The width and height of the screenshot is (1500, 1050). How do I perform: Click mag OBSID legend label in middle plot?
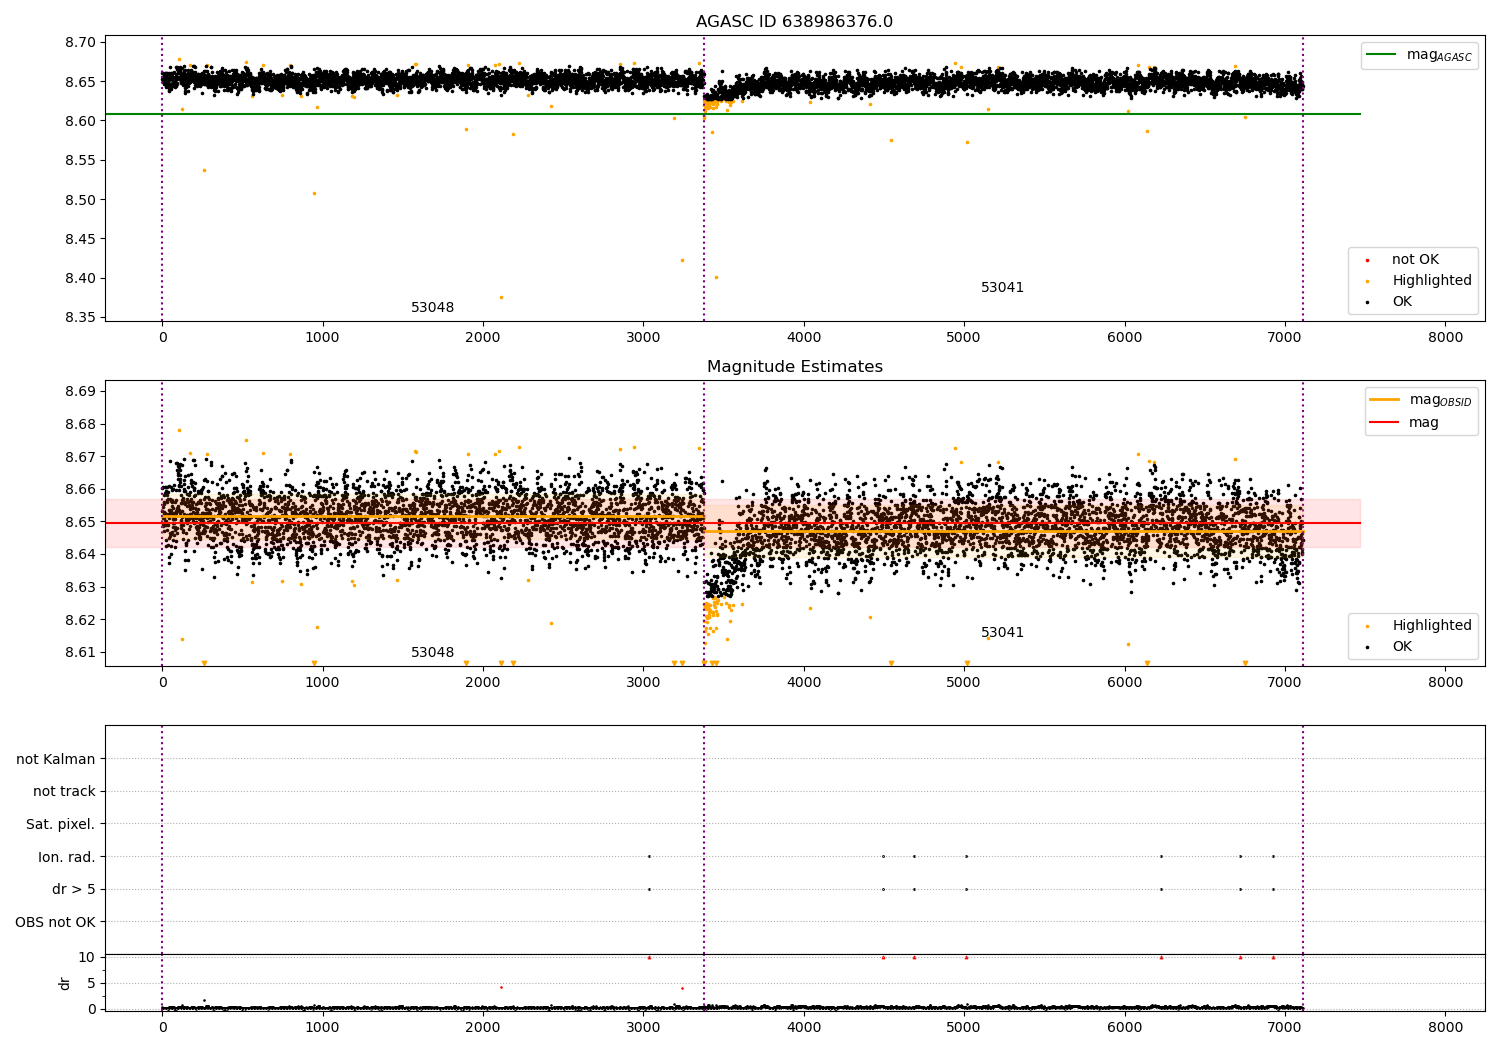1441,400
